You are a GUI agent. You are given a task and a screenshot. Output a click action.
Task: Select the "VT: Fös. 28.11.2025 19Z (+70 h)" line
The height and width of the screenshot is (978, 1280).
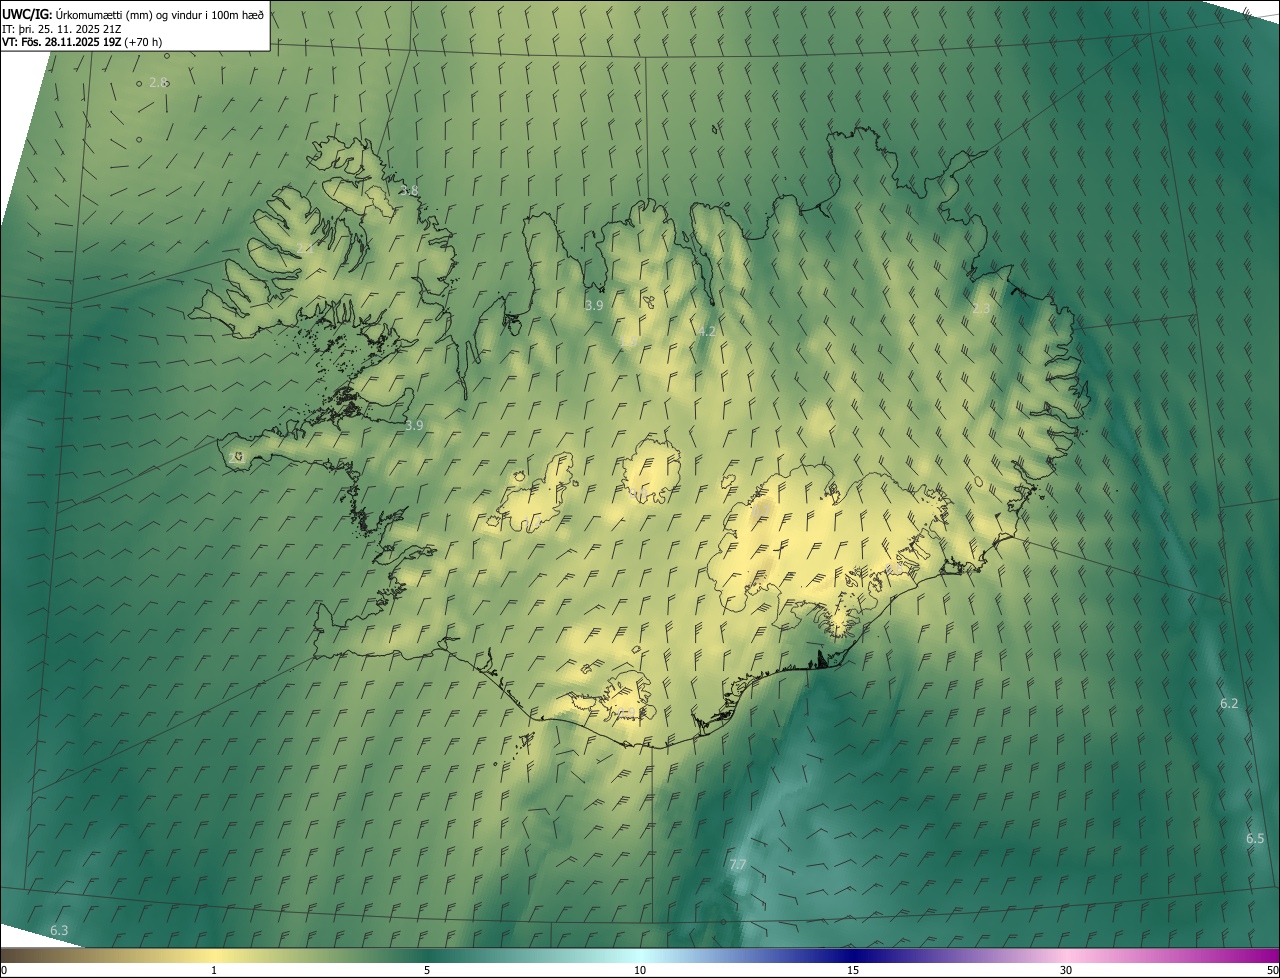tap(82, 42)
